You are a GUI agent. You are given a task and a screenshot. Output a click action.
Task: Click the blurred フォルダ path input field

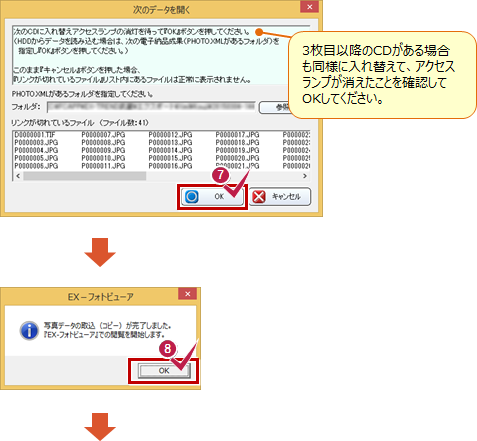151,107
